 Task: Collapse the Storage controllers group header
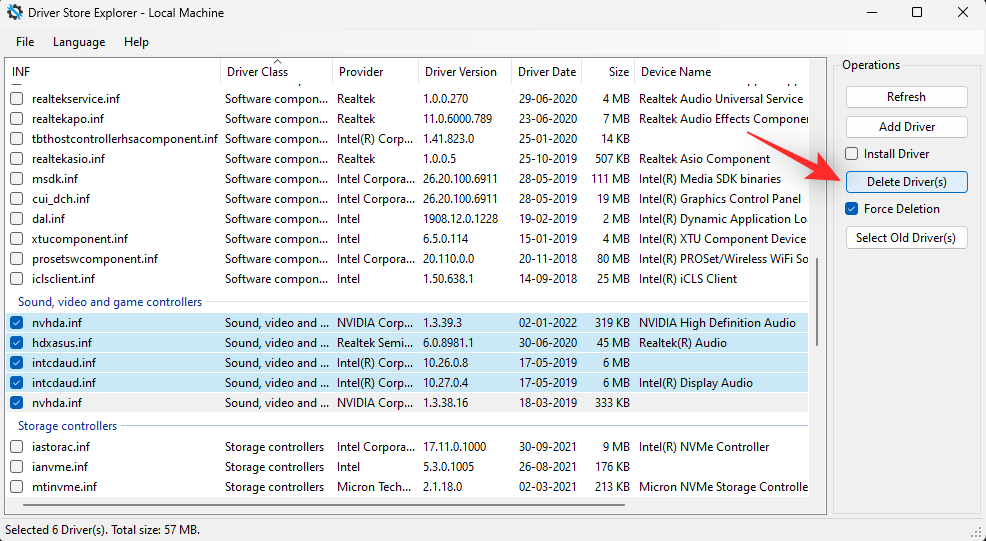coord(68,426)
